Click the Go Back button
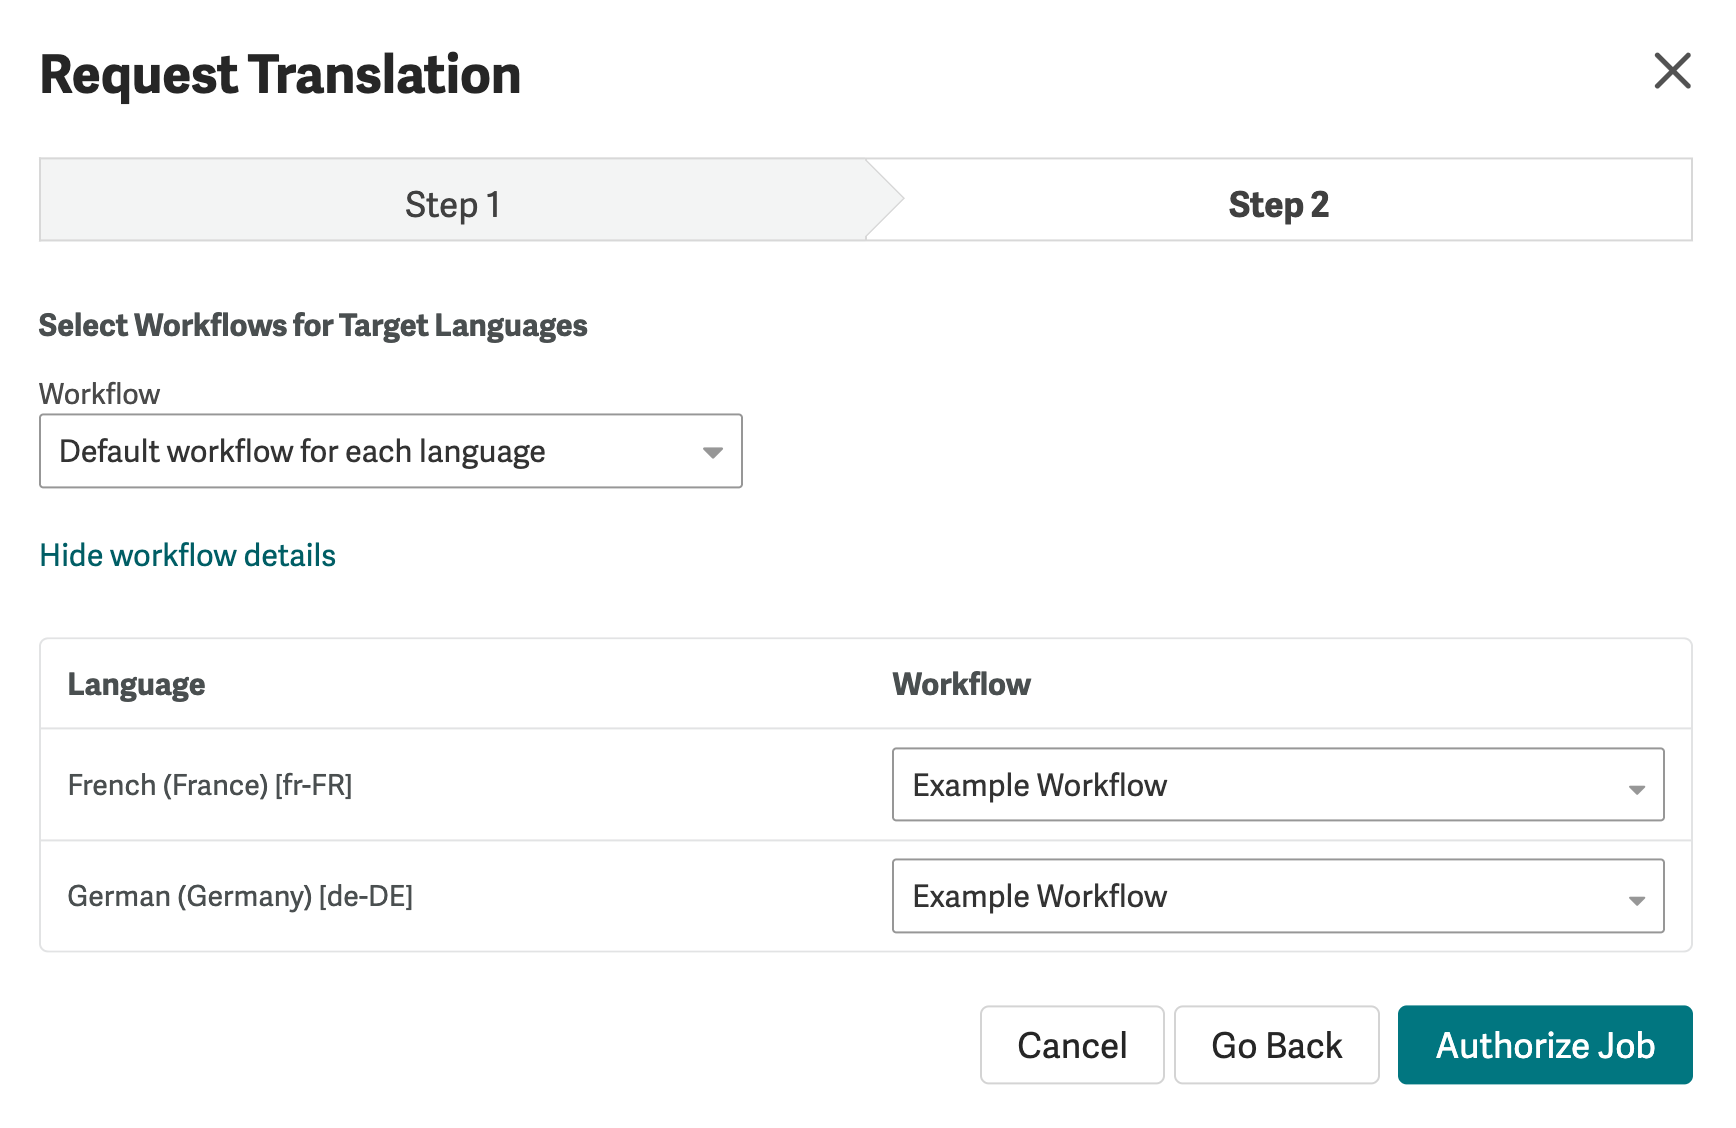The height and width of the screenshot is (1128, 1736). point(1277,1045)
